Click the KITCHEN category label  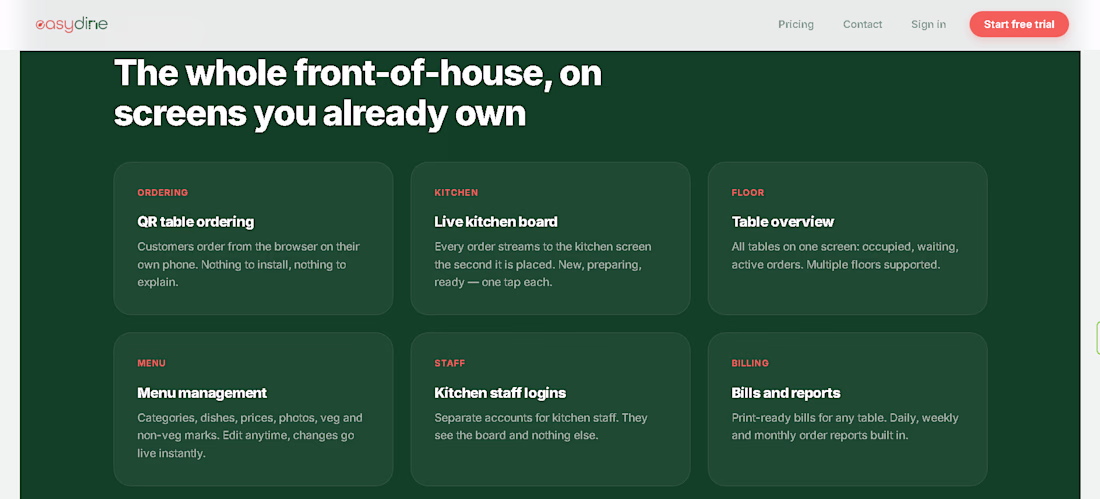456,193
